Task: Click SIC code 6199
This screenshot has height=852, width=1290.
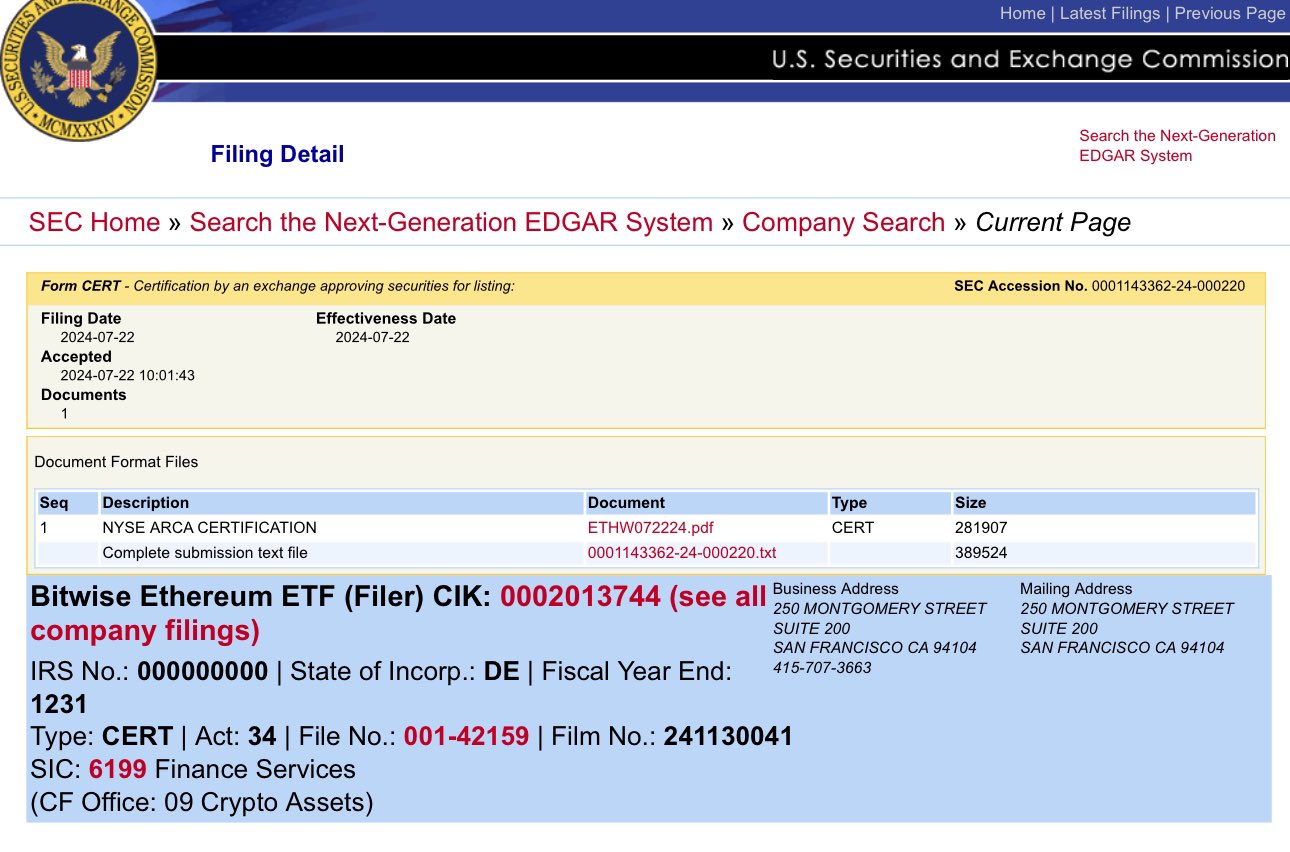Action: pos(118,769)
